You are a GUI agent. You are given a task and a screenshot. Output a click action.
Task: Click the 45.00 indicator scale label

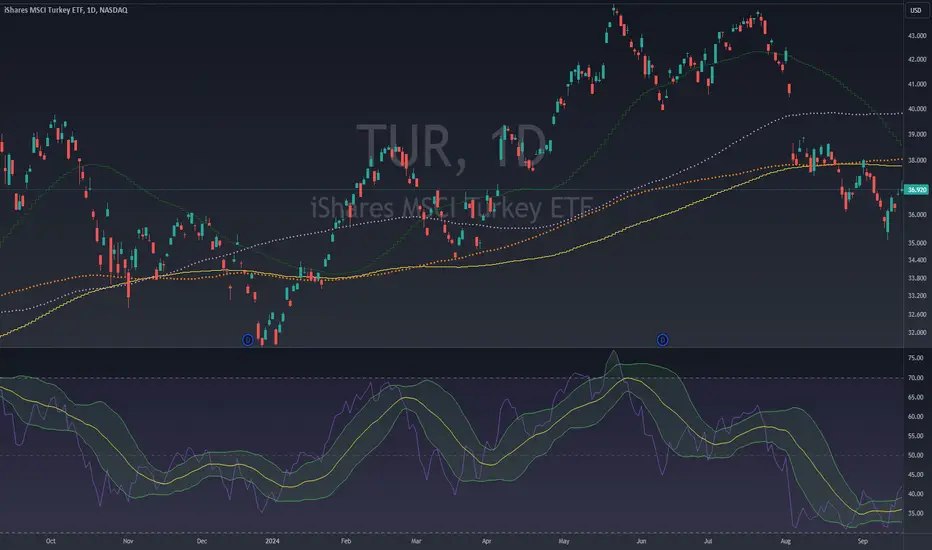tap(916, 474)
